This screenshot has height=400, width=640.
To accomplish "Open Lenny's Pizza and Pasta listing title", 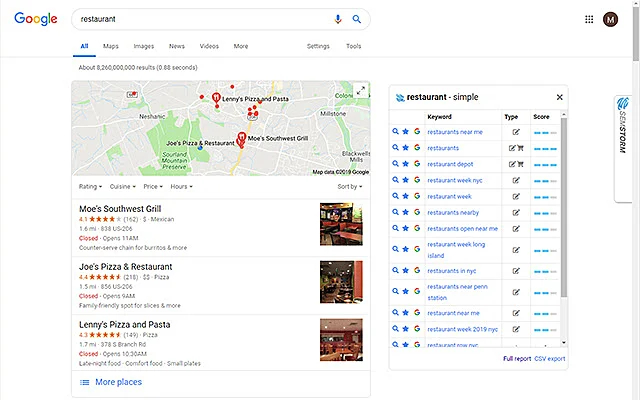I will 124,324.
